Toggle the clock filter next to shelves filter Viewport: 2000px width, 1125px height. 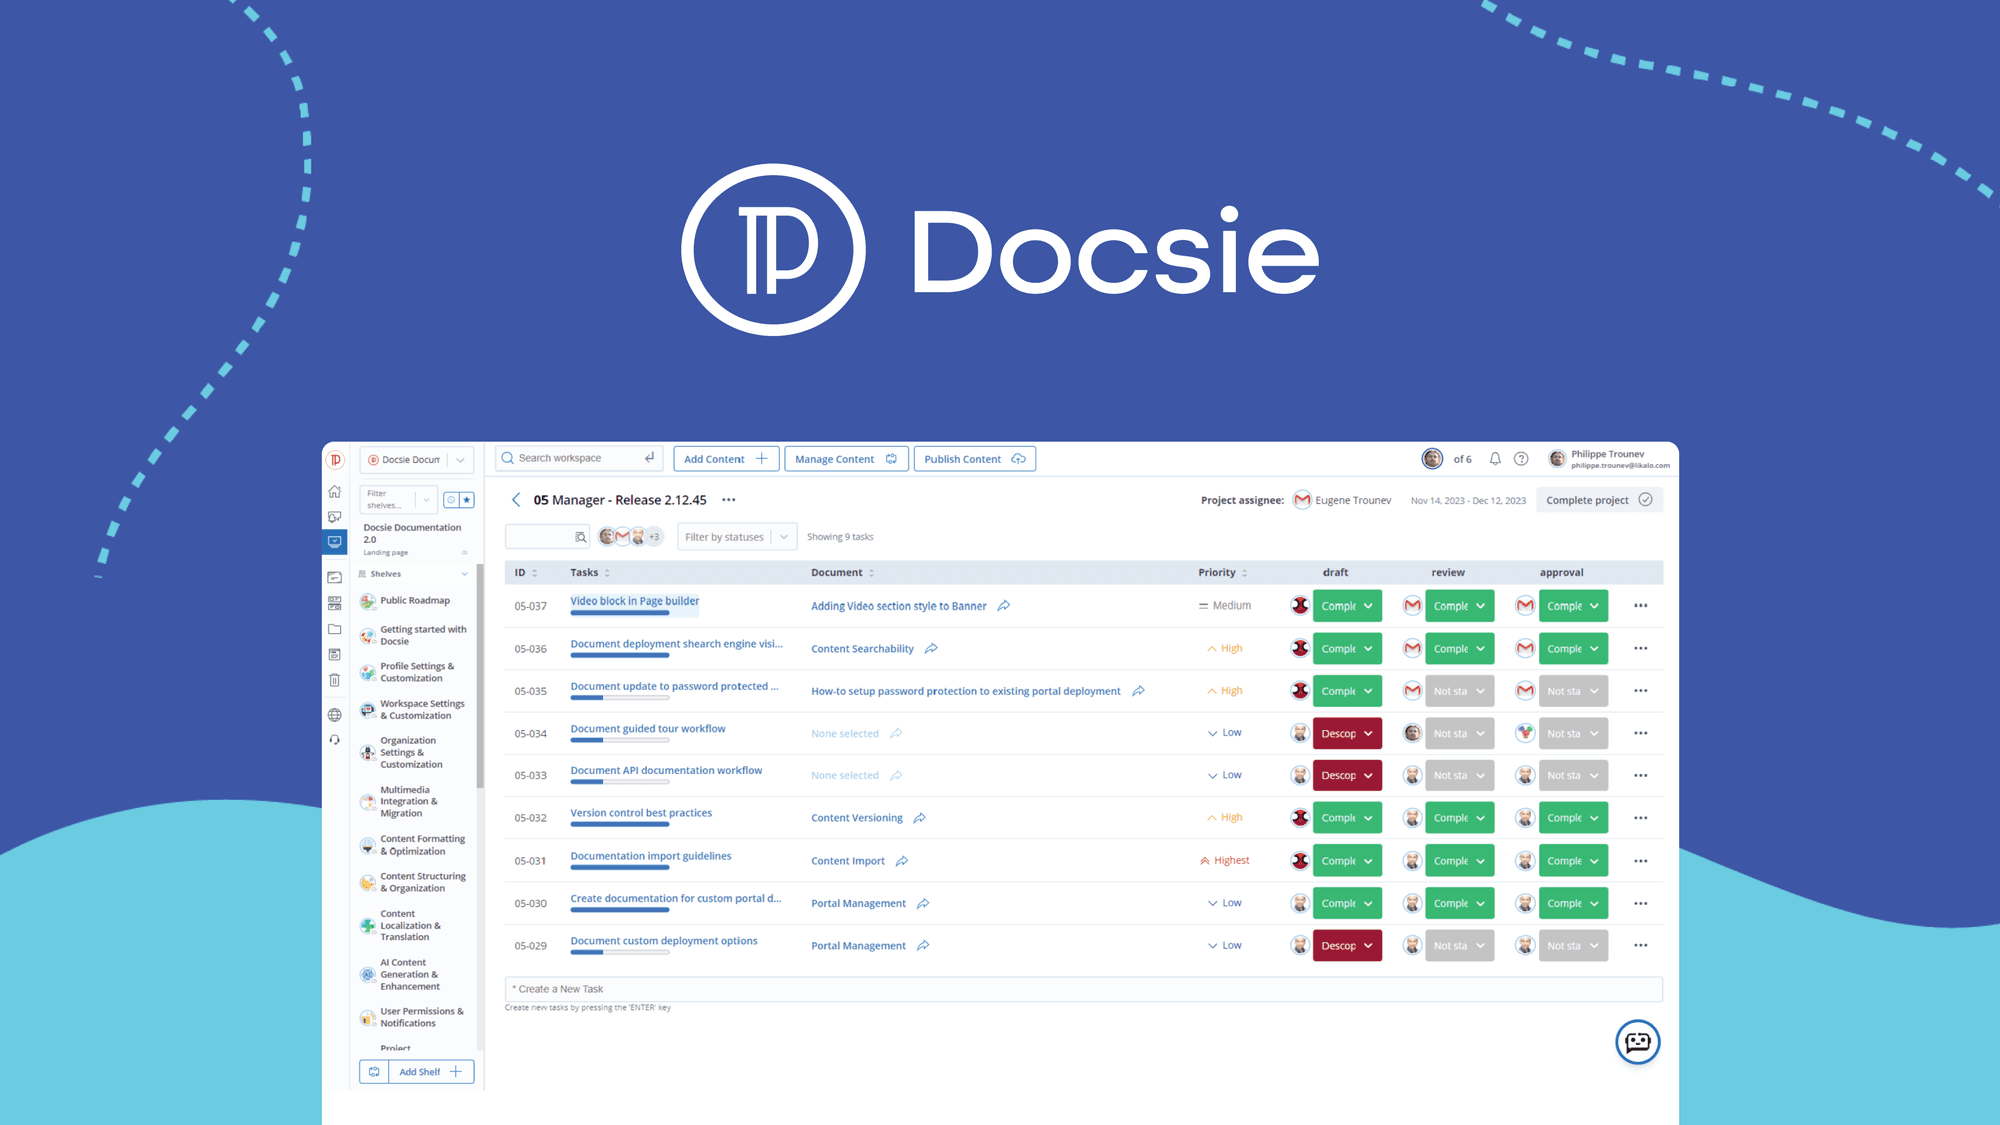pos(452,500)
